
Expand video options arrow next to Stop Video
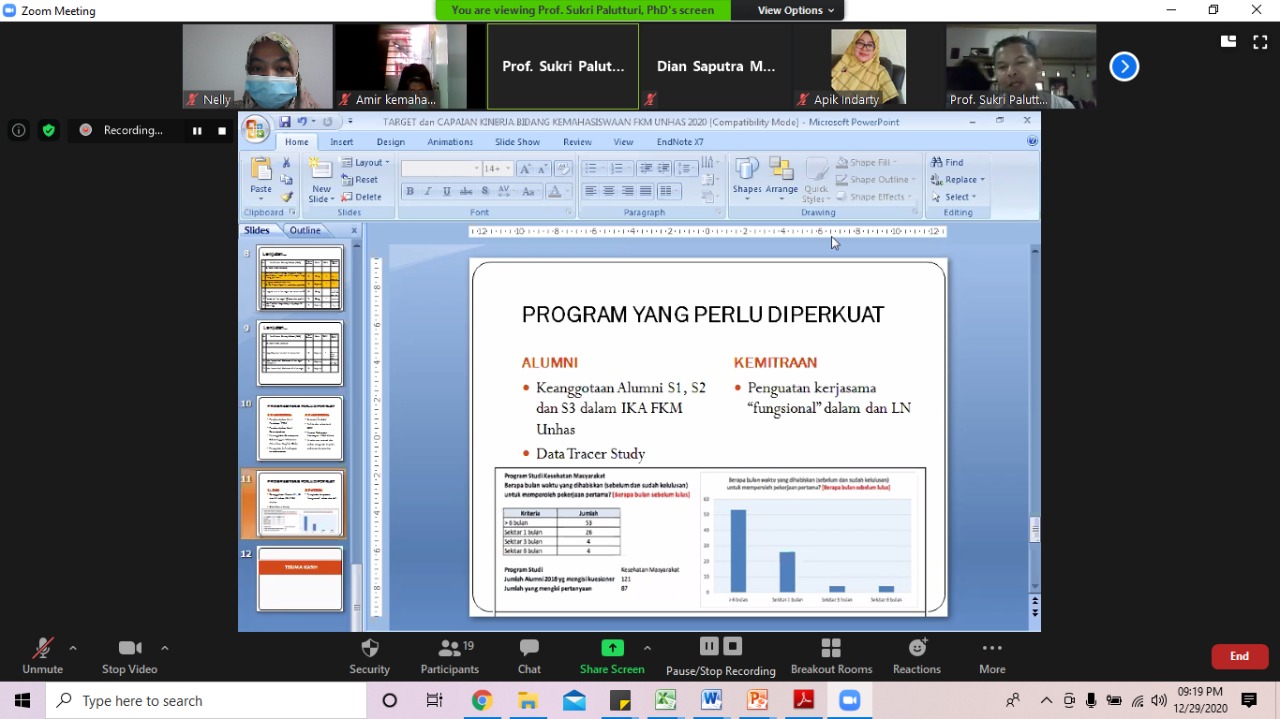(164, 648)
